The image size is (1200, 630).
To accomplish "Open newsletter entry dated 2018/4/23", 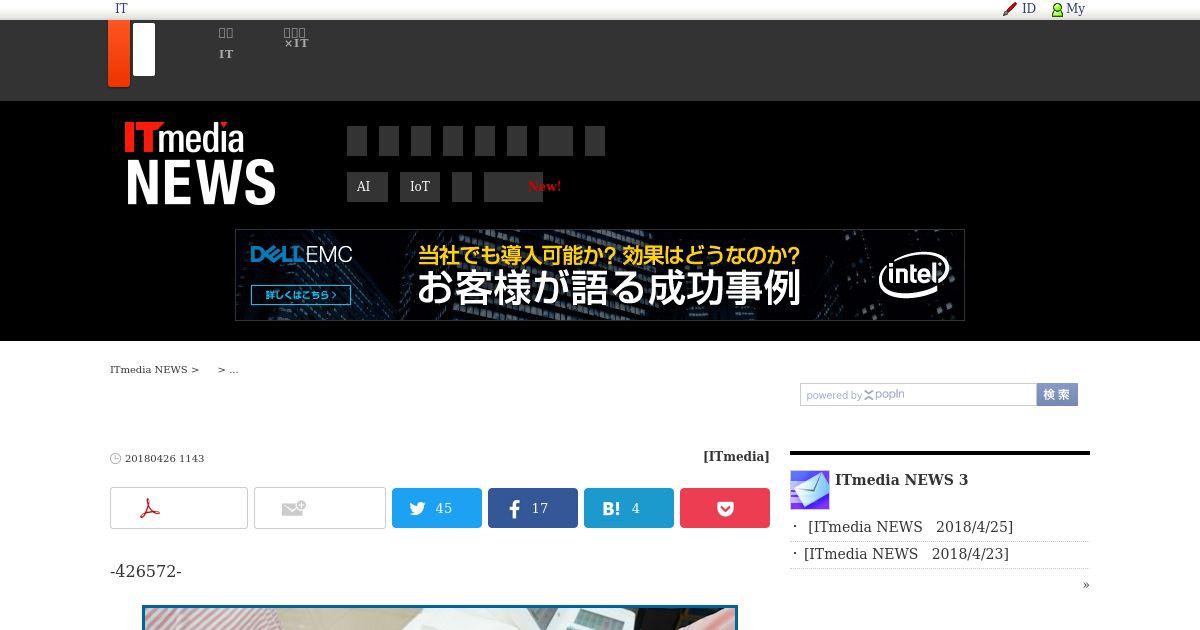I will [906, 554].
